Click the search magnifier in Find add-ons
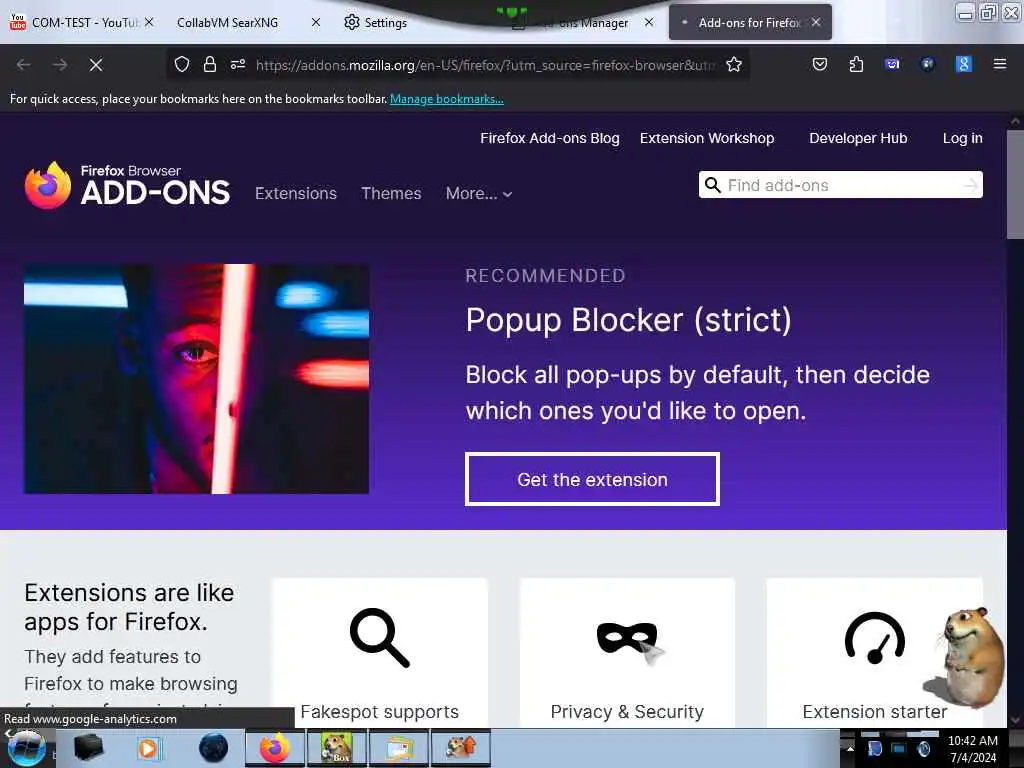 [713, 185]
